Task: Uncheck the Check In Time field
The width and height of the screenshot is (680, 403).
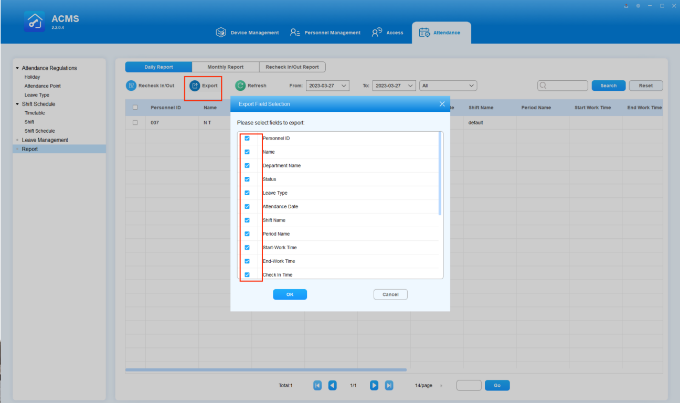Action: click(x=247, y=273)
